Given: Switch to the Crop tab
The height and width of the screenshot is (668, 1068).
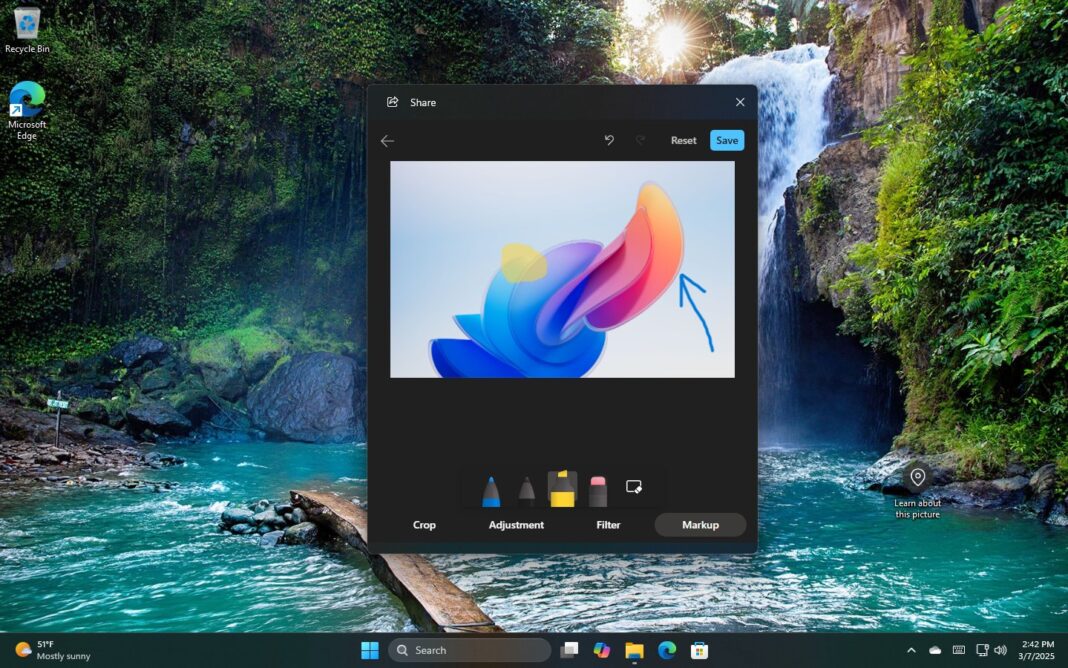Looking at the screenshot, I should click(x=424, y=524).
